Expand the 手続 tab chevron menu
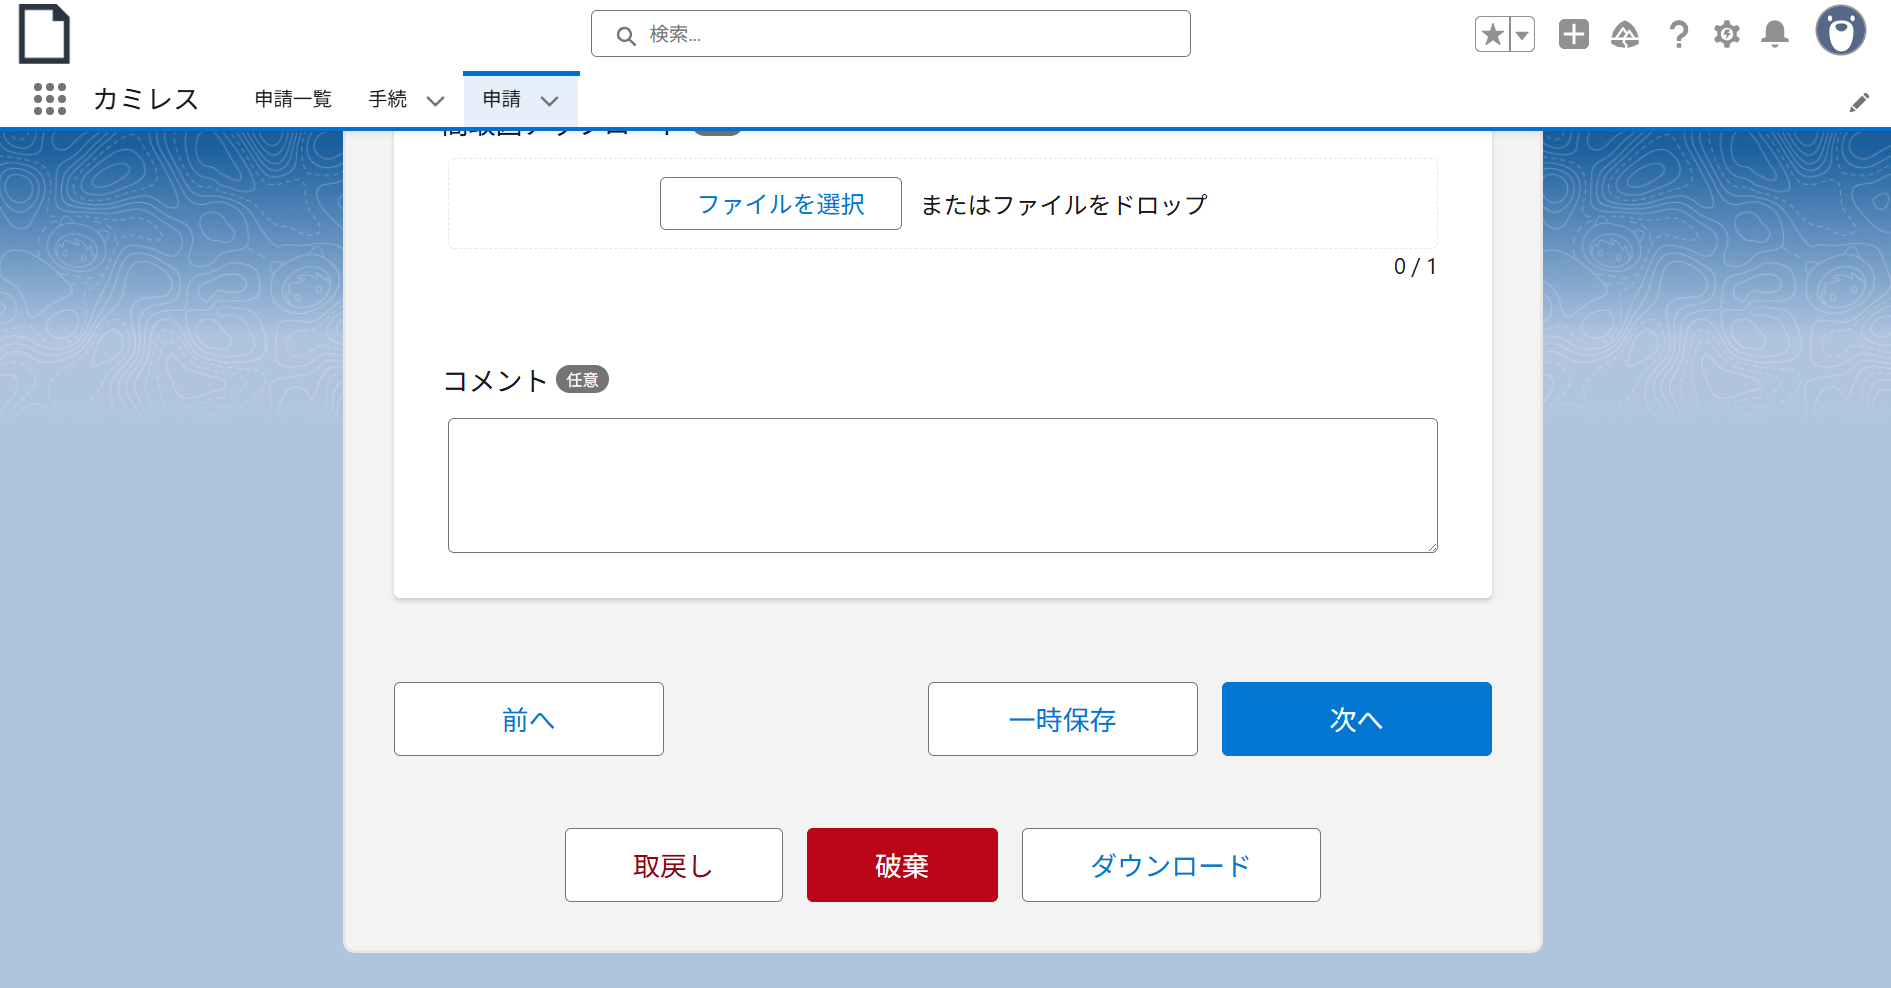The width and height of the screenshot is (1891, 988). point(435,101)
